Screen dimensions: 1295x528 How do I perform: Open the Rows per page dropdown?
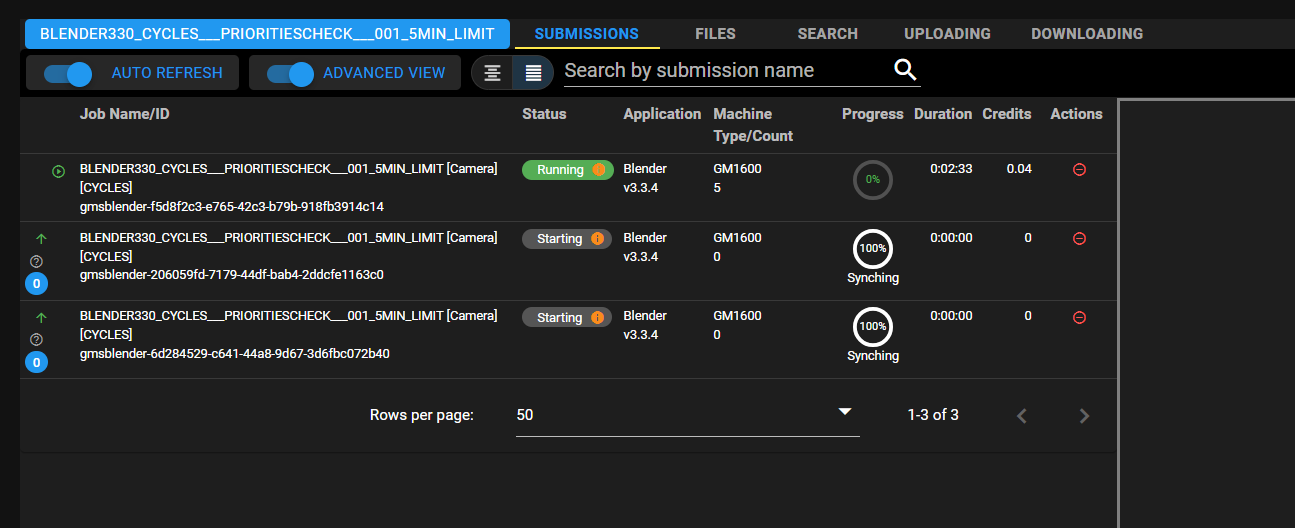(687, 414)
